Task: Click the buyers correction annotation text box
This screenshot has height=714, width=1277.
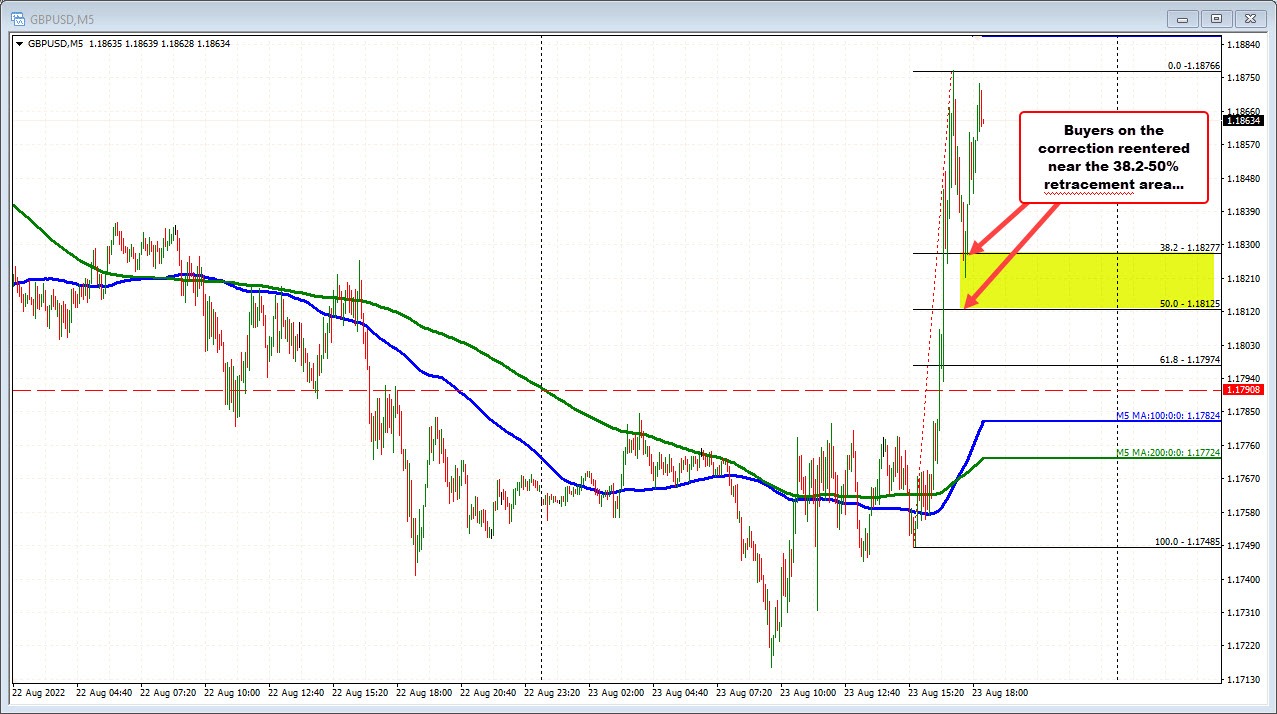Action: coord(1113,157)
